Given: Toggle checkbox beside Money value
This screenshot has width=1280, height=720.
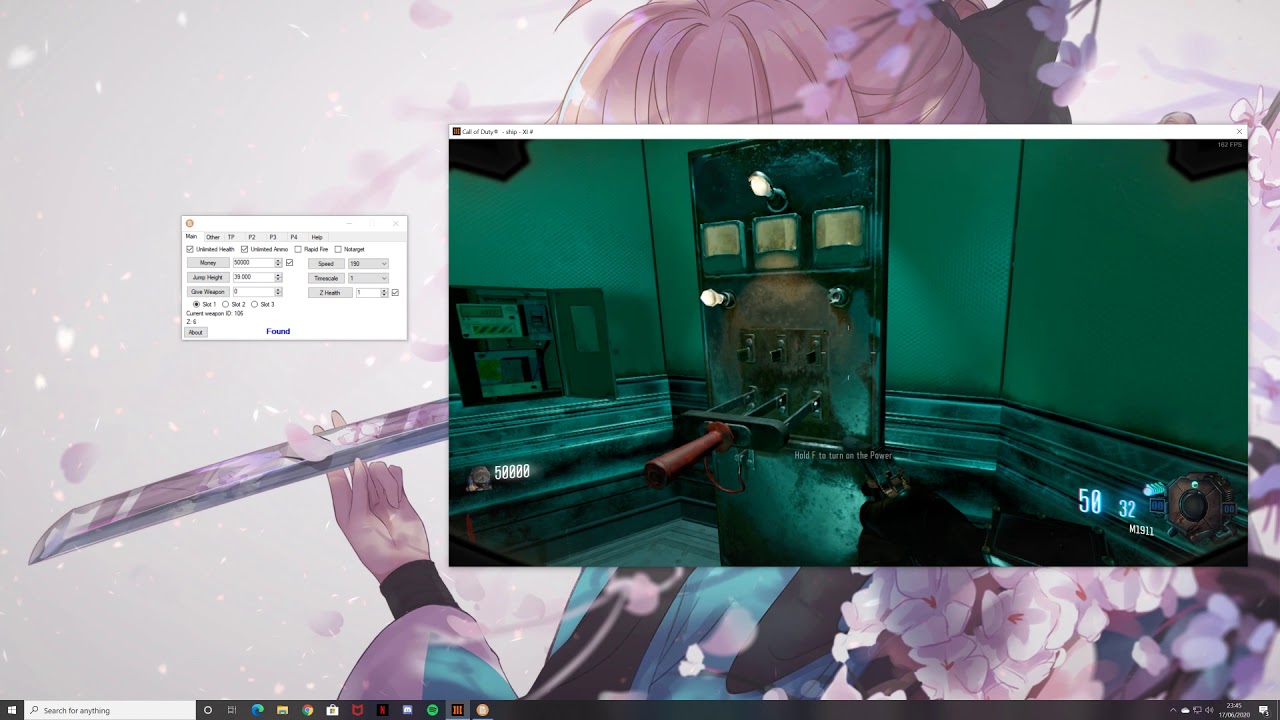Looking at the screenshot, I should (x=289, y=263).
